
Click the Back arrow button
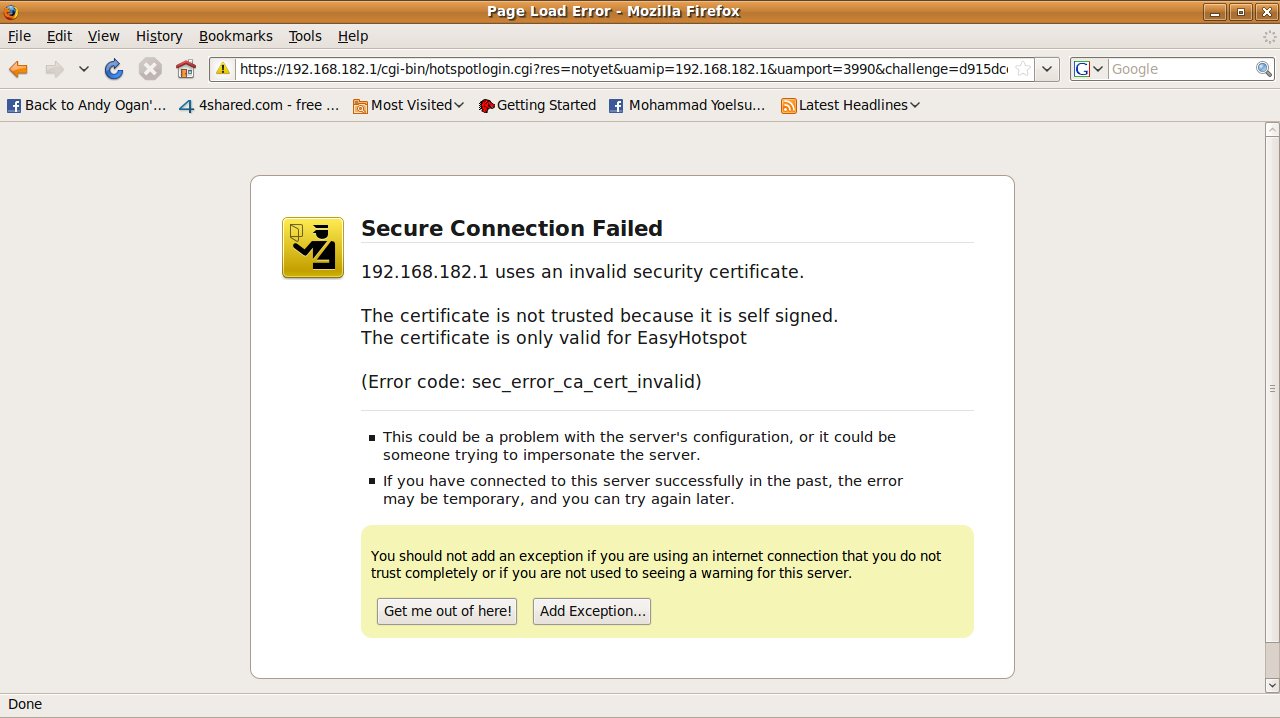[x=18, y=69]
